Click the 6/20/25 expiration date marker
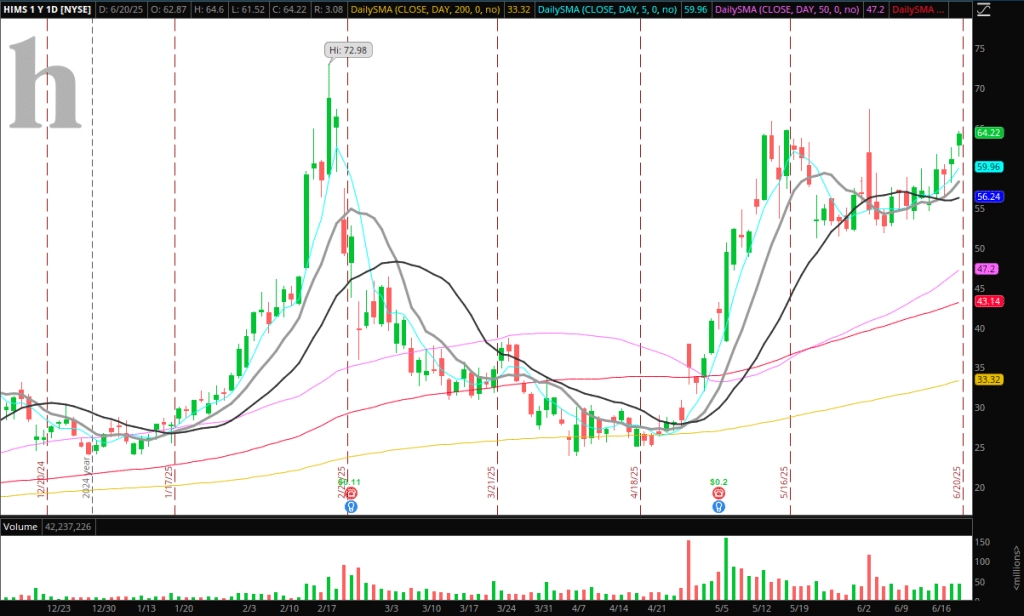 (957, 482)
